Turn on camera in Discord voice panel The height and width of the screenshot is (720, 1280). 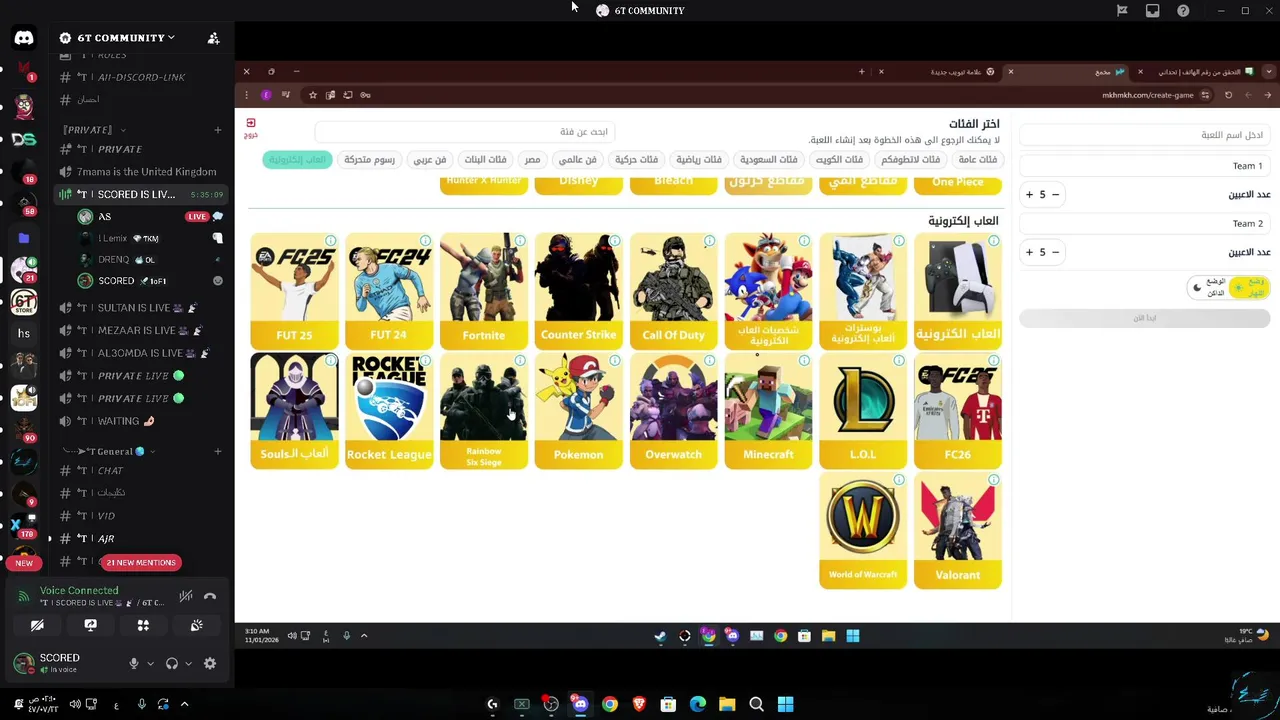click(37, 625)
